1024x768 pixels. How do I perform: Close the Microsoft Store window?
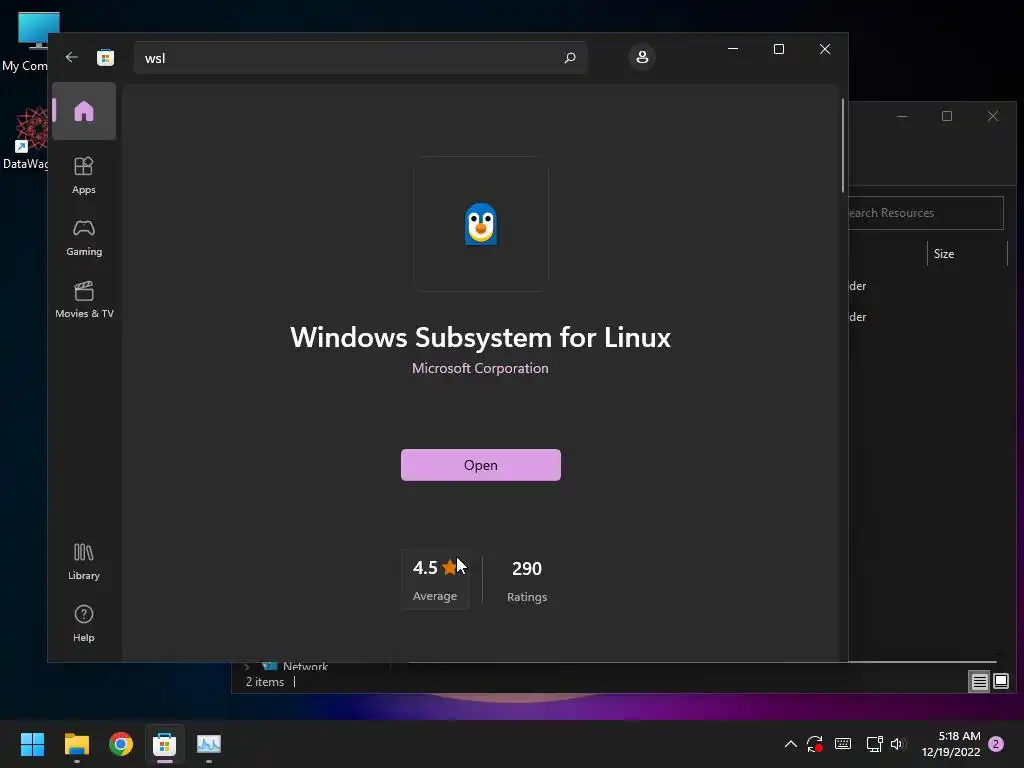825,49
